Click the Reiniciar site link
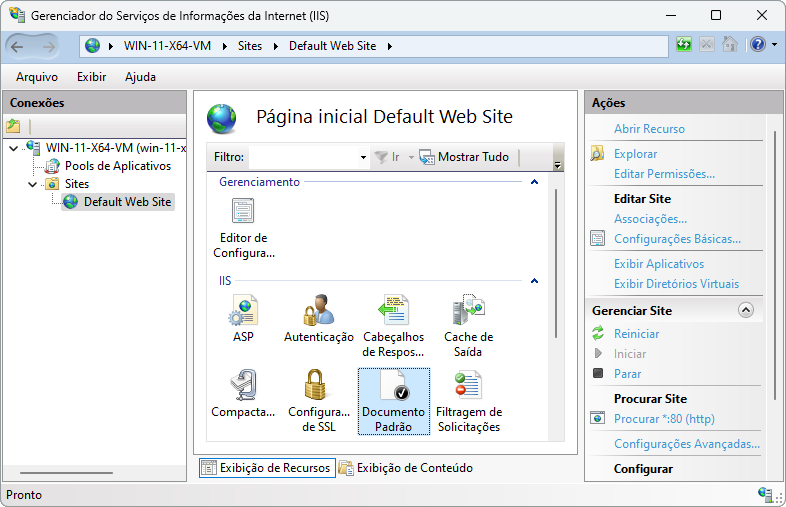The height and width of the screenshot is (507, 786). [x=636, y=334]
